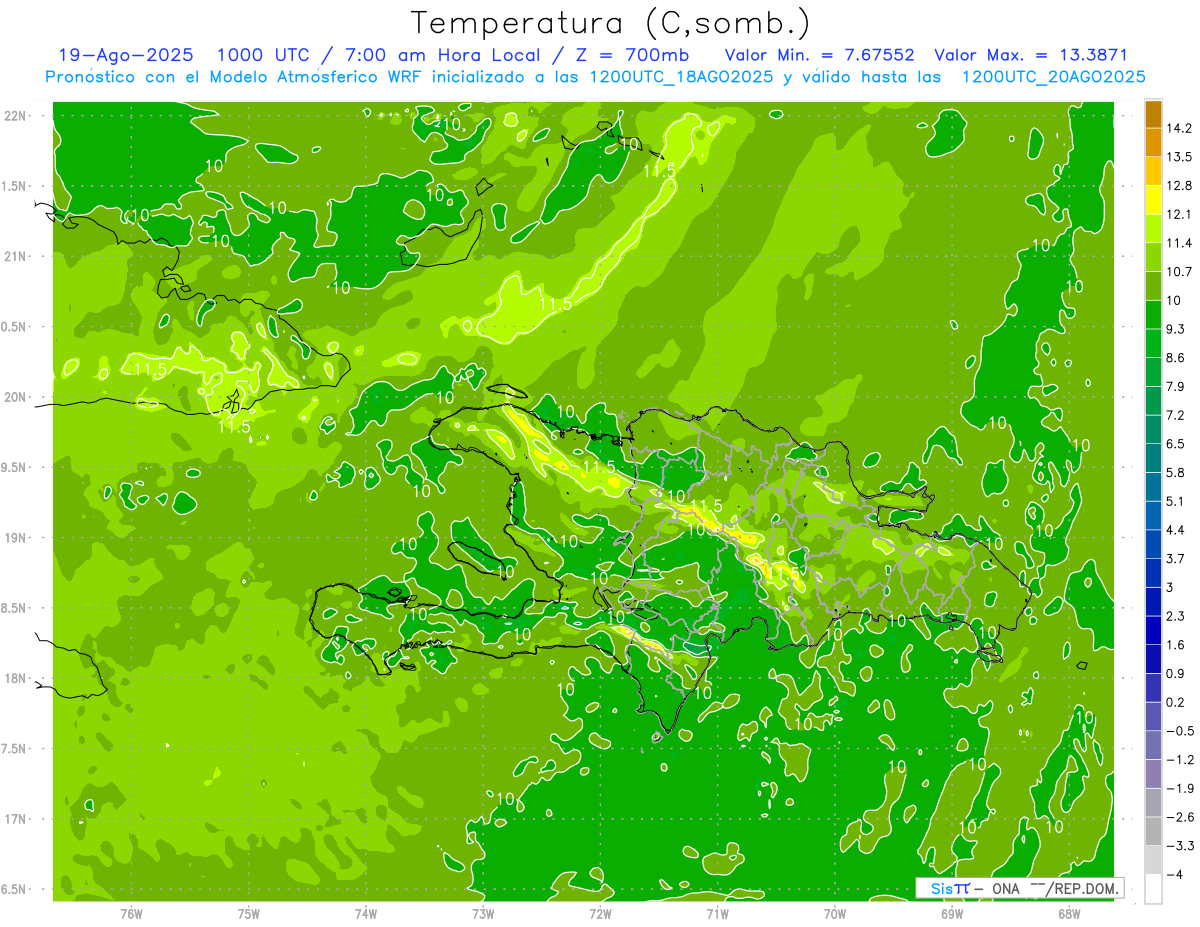Click the 'Pronostico con el Modelo Atmosferico WRF' line
This screenshot has width=1200, height=927.
point(595,77)
